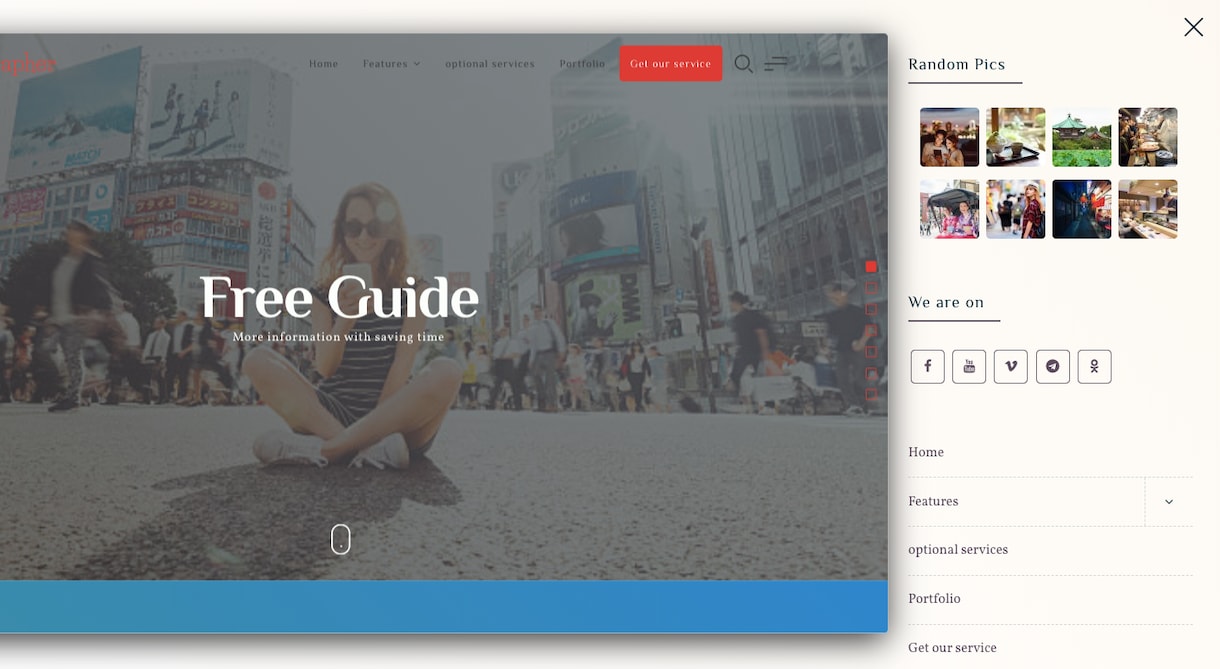Open the couple at night skyline thumbnail
This screenshot has height=669, width=1220.
950,137
